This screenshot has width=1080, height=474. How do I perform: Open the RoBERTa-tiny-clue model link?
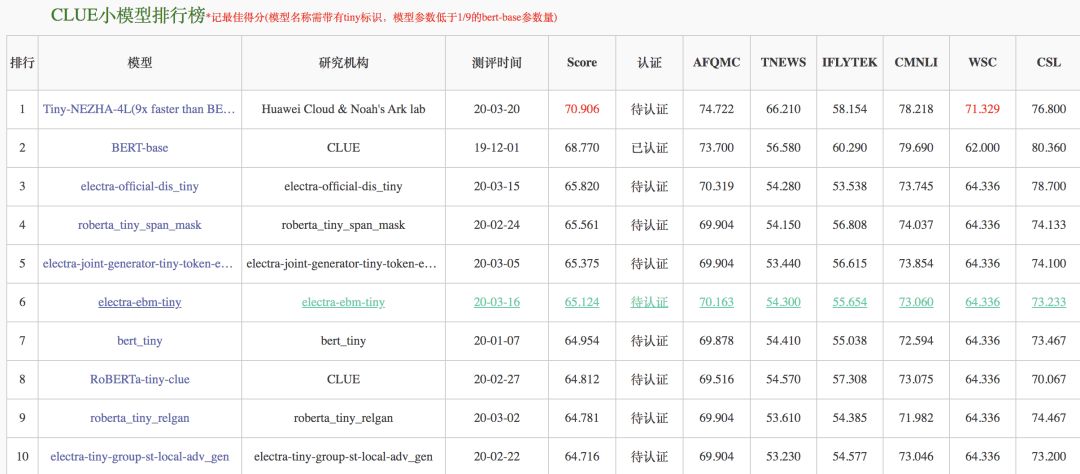tap(139, 379)
